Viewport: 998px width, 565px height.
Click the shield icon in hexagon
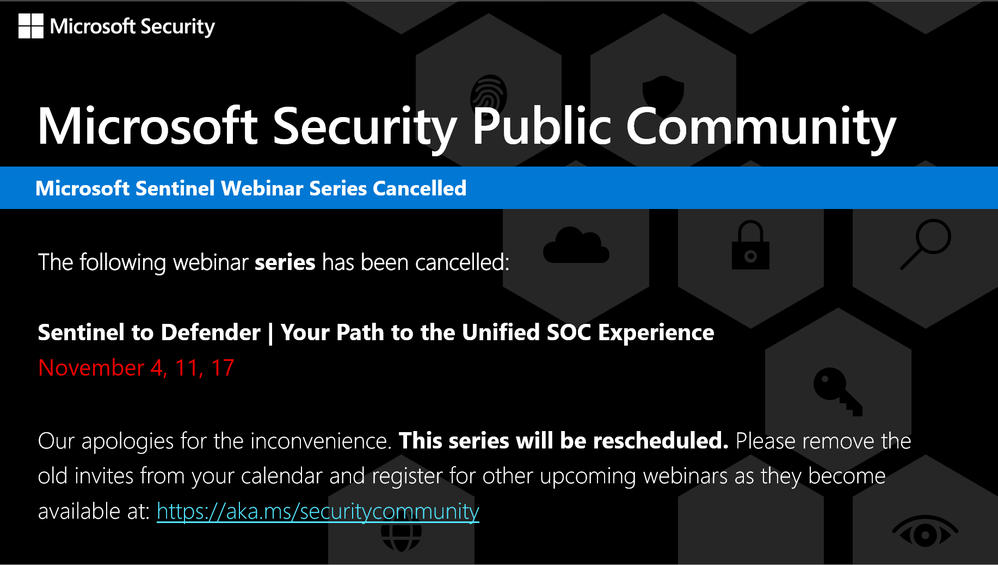663,92
